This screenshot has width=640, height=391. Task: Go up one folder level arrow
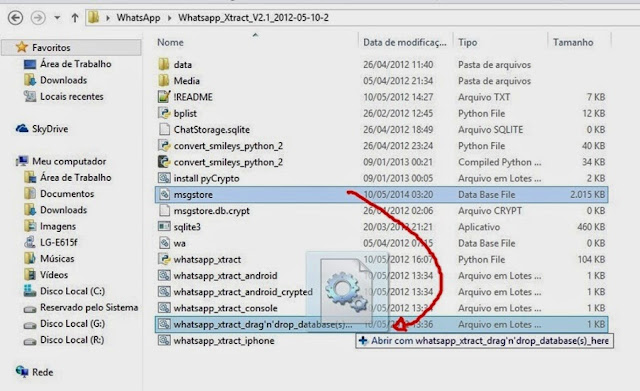75,18
